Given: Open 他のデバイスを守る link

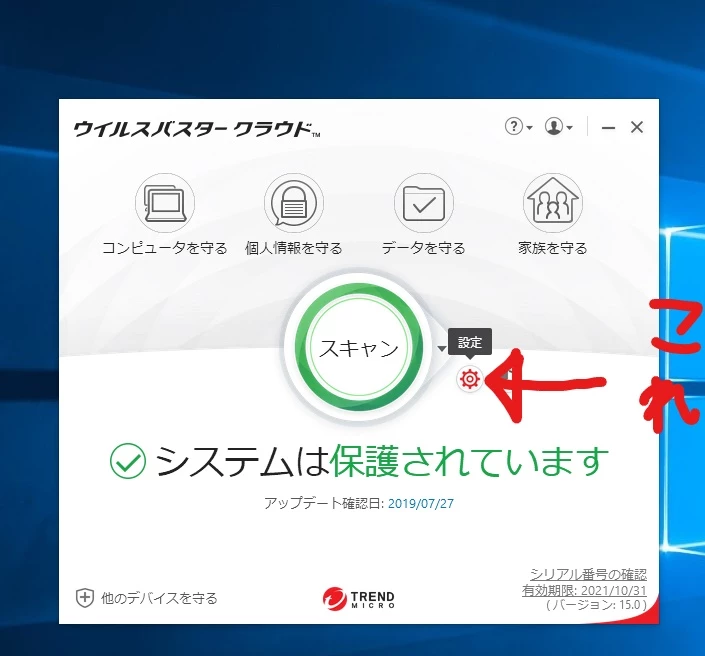Looking at the screenshot, I should [x=159, y=598].
